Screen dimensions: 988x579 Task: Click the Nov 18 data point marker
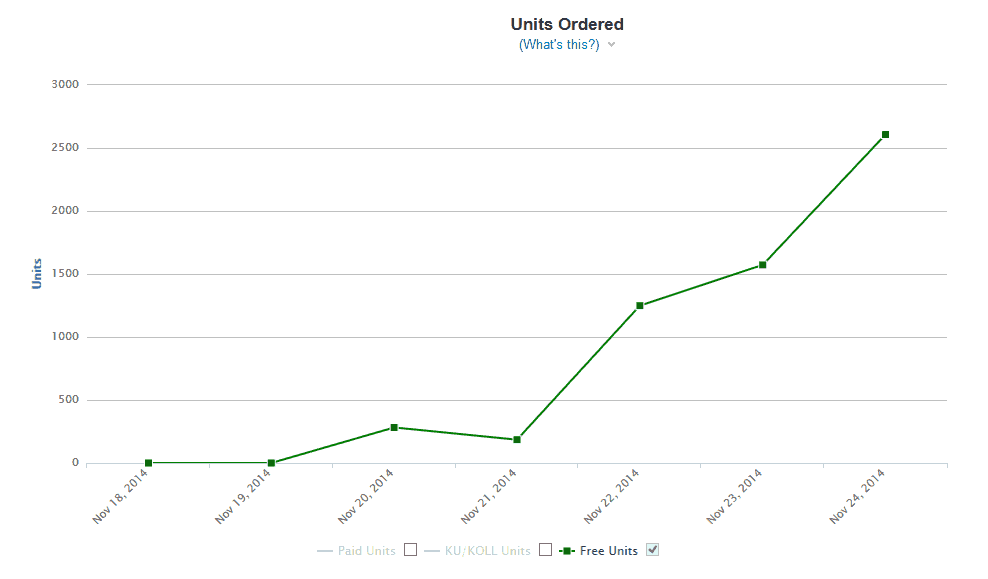point(149,462)
